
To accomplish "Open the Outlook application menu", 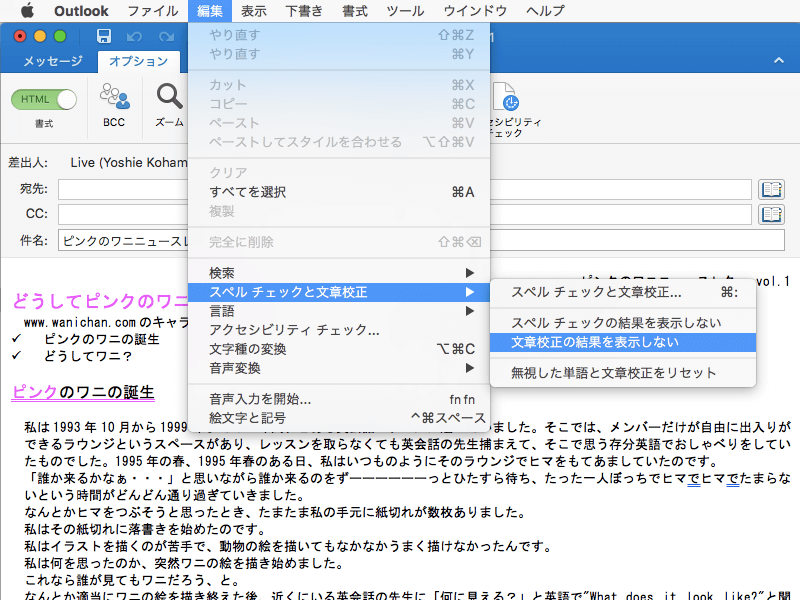I will [81, 11].
